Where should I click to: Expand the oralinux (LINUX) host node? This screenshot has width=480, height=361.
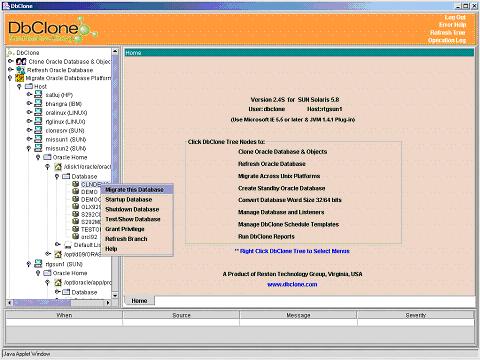click(29, 112)
